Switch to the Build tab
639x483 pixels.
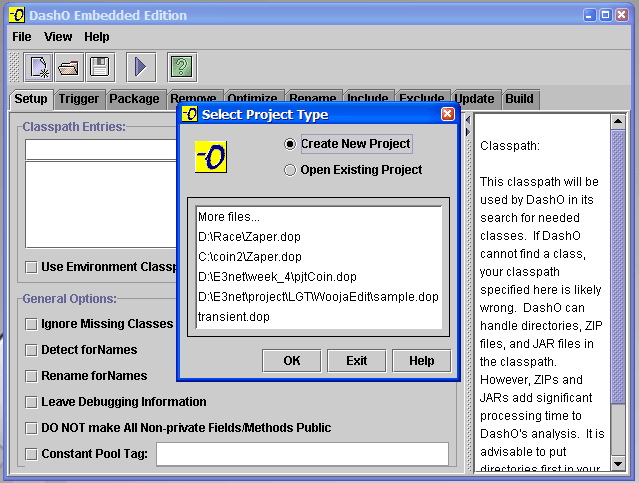(x=520, y=99)
